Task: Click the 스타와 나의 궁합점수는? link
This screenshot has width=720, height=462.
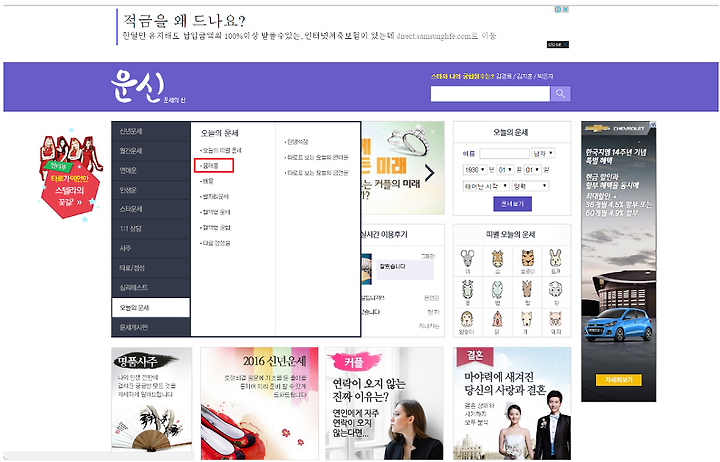Action: [x=462, y=76]
